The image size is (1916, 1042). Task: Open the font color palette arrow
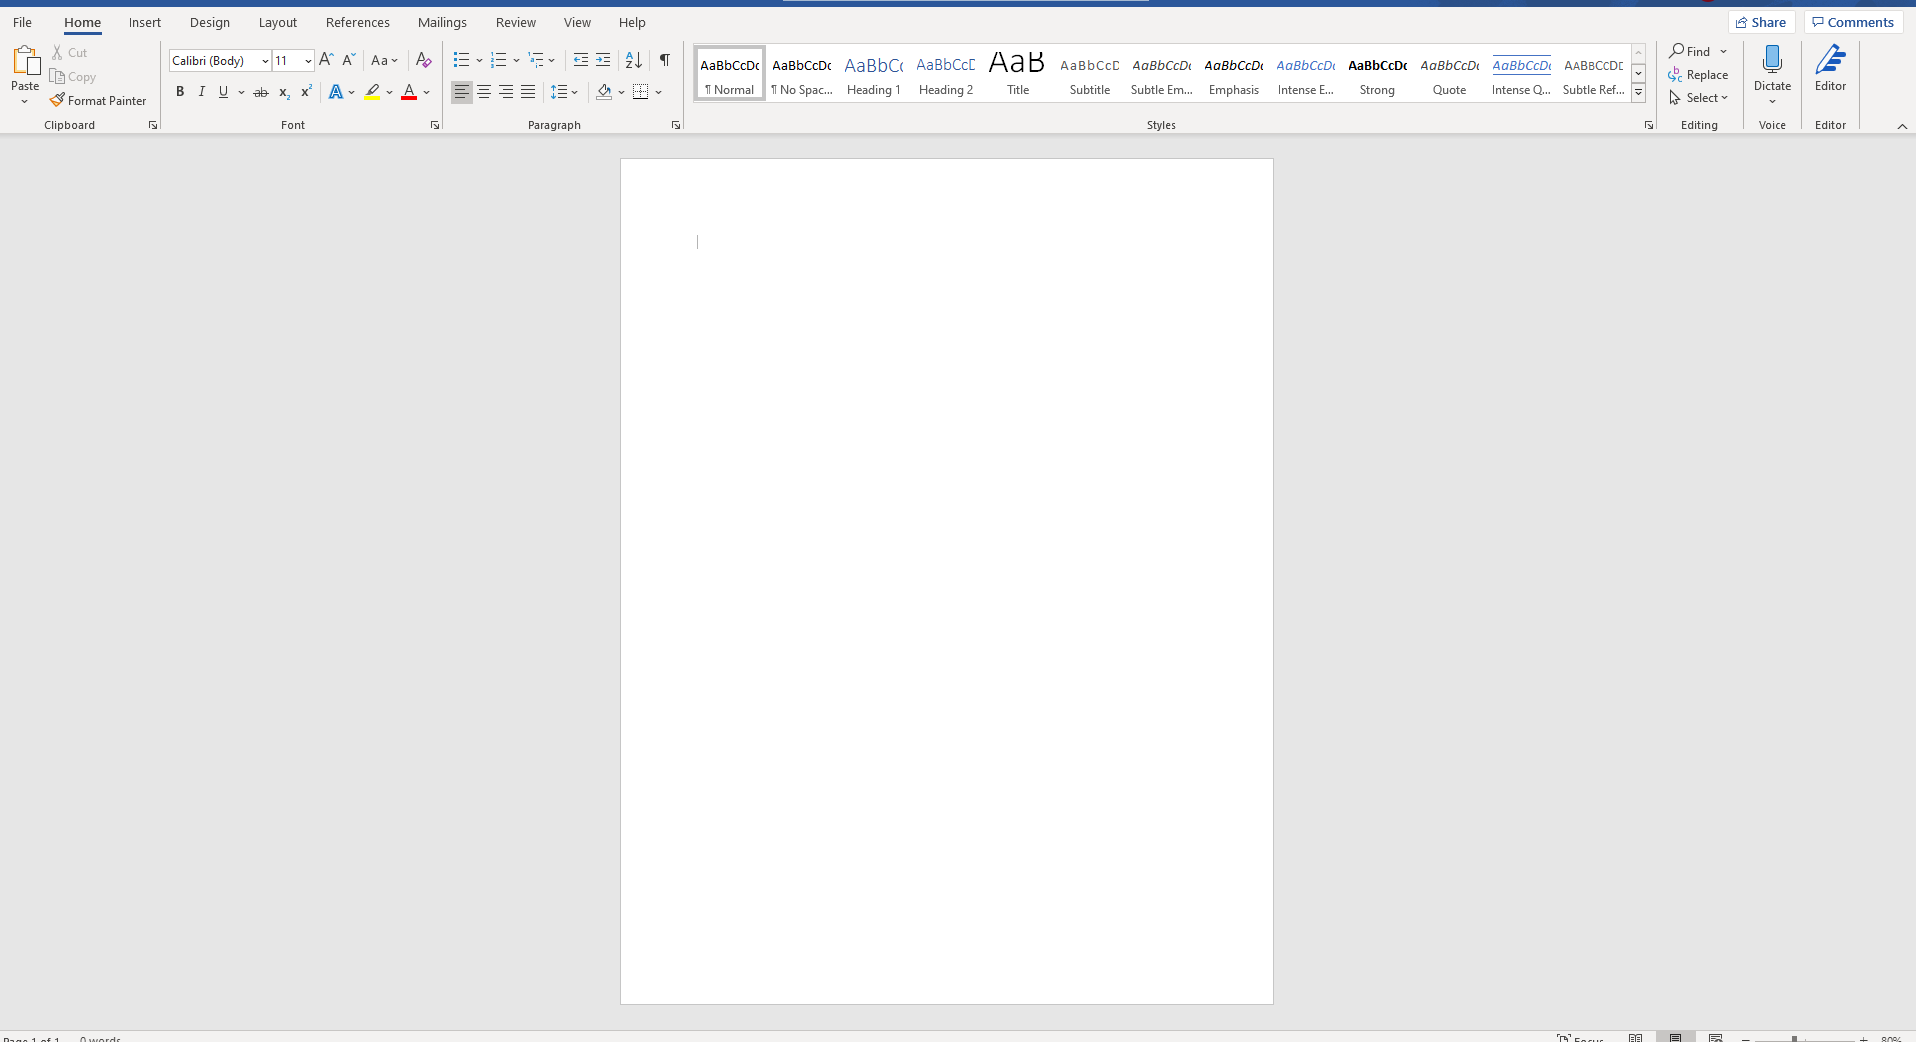427,92
